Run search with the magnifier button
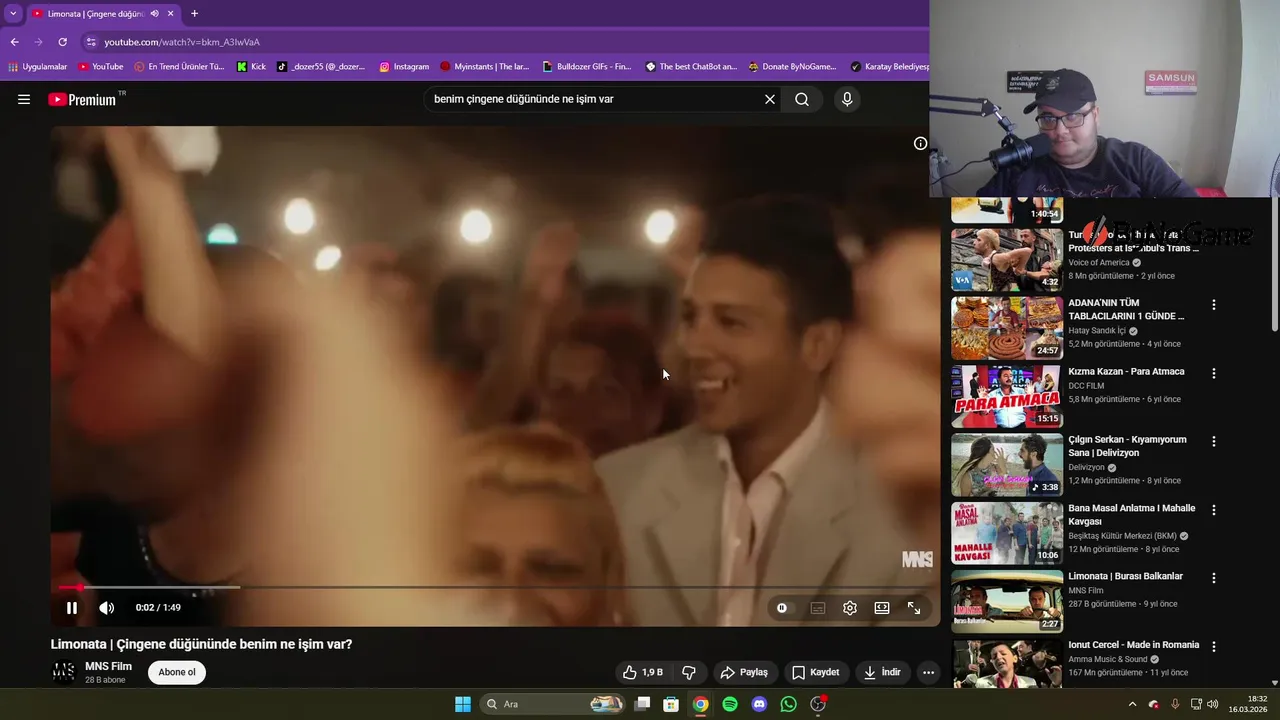This screenshot has height=720, width=1280. [x=802, y=99]
